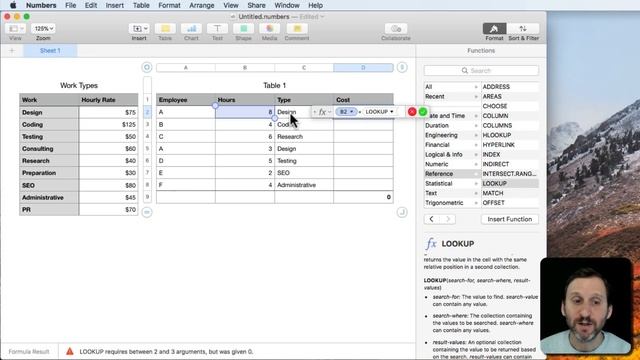Open the View sidebar toolbar button

click(16, 29)
